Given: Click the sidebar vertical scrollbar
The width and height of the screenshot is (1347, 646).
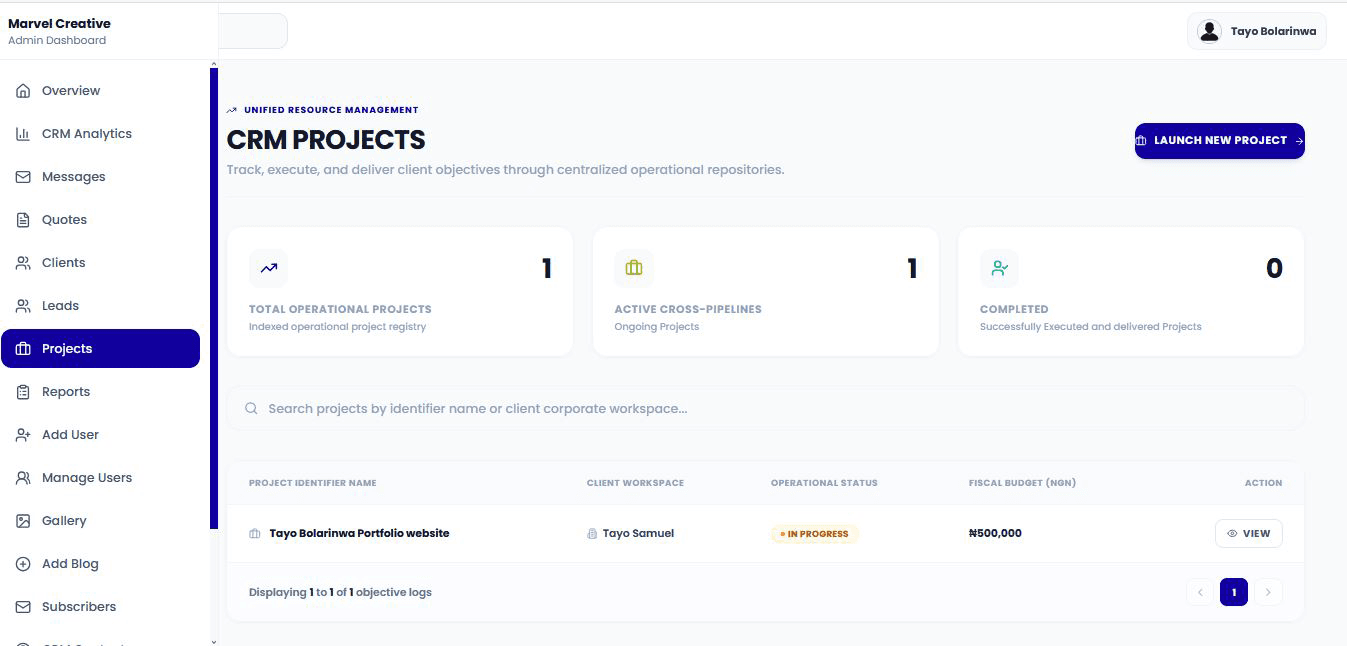Looking at the screenshot, I should pyautogui.click(x=214, y=300).
